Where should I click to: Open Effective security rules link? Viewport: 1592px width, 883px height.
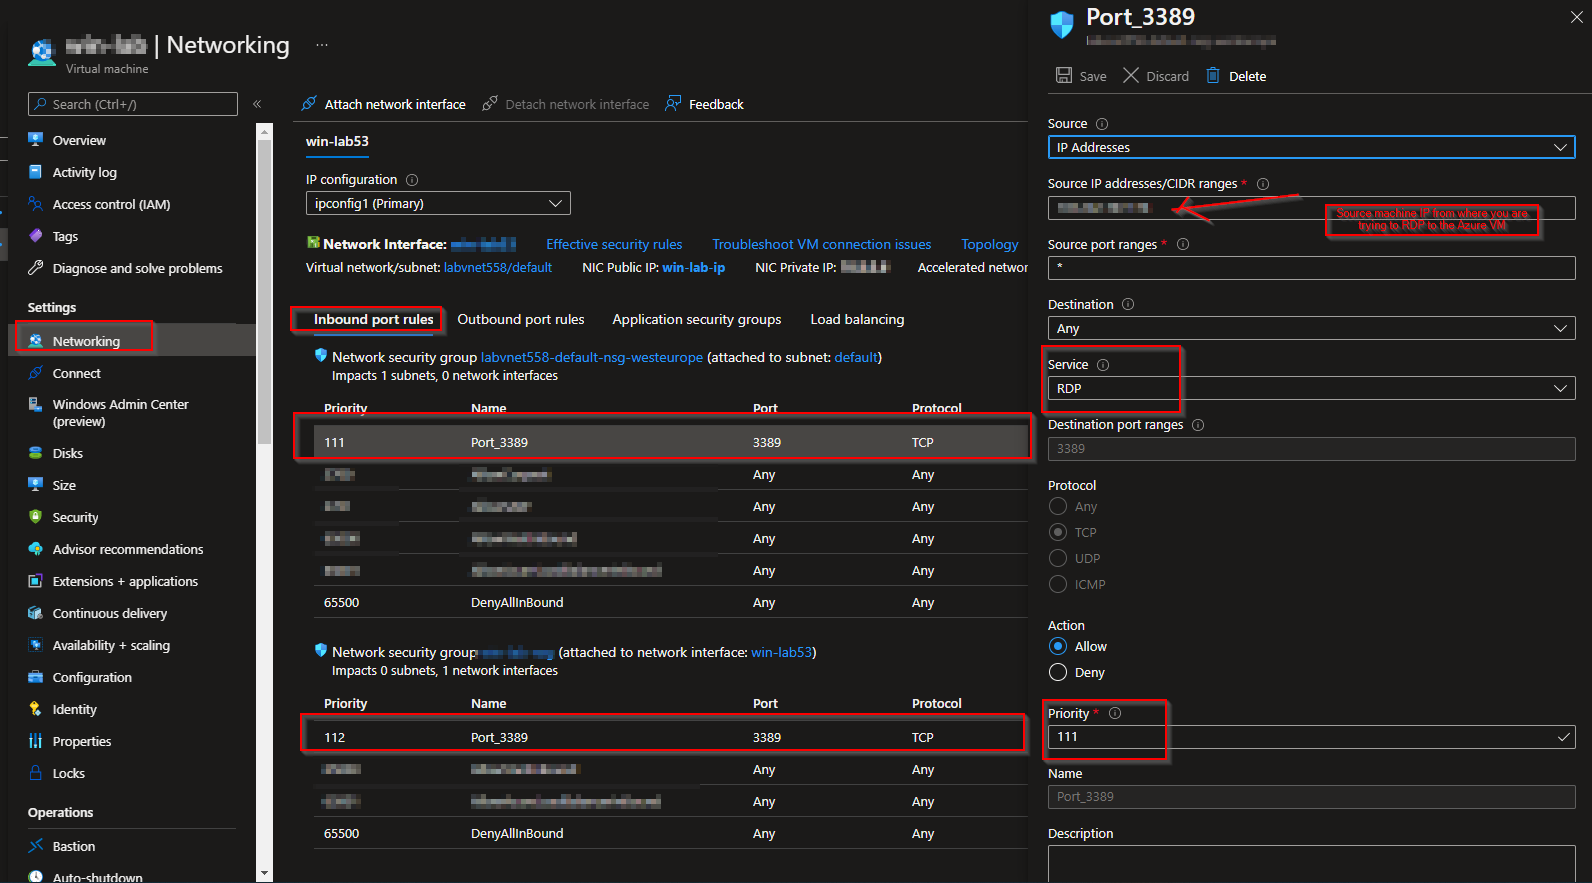coord(614,244)
